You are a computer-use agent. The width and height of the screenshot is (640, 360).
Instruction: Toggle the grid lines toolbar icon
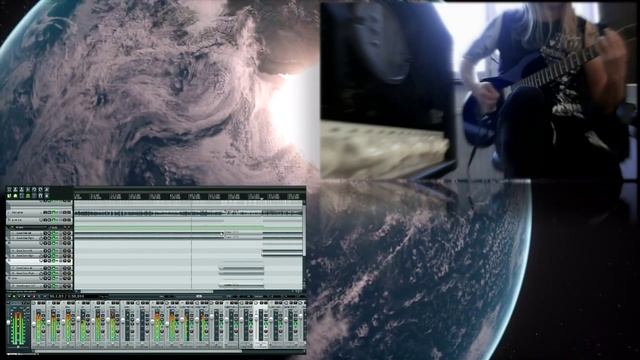pos(34,196)
